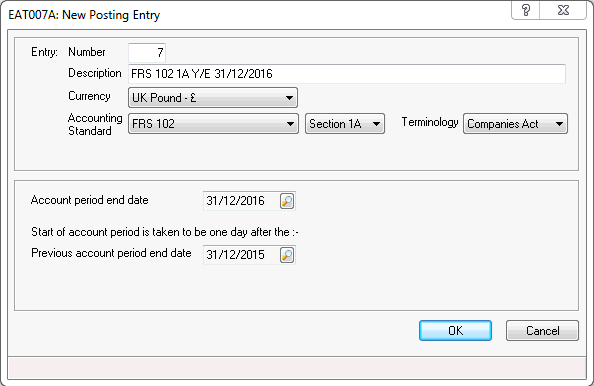Focus the entry Number field
This screenshot has height=386, width=594.
(147, 52)
